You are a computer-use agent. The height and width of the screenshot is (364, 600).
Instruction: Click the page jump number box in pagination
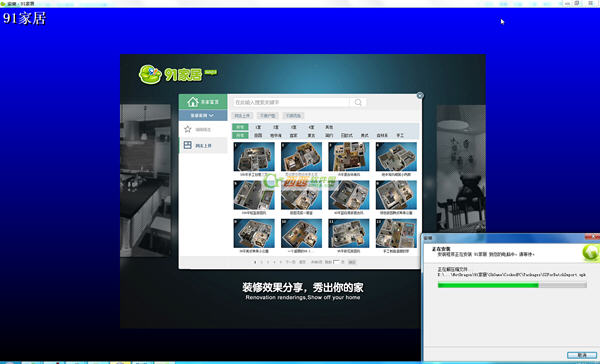click(x=336, y=262)
